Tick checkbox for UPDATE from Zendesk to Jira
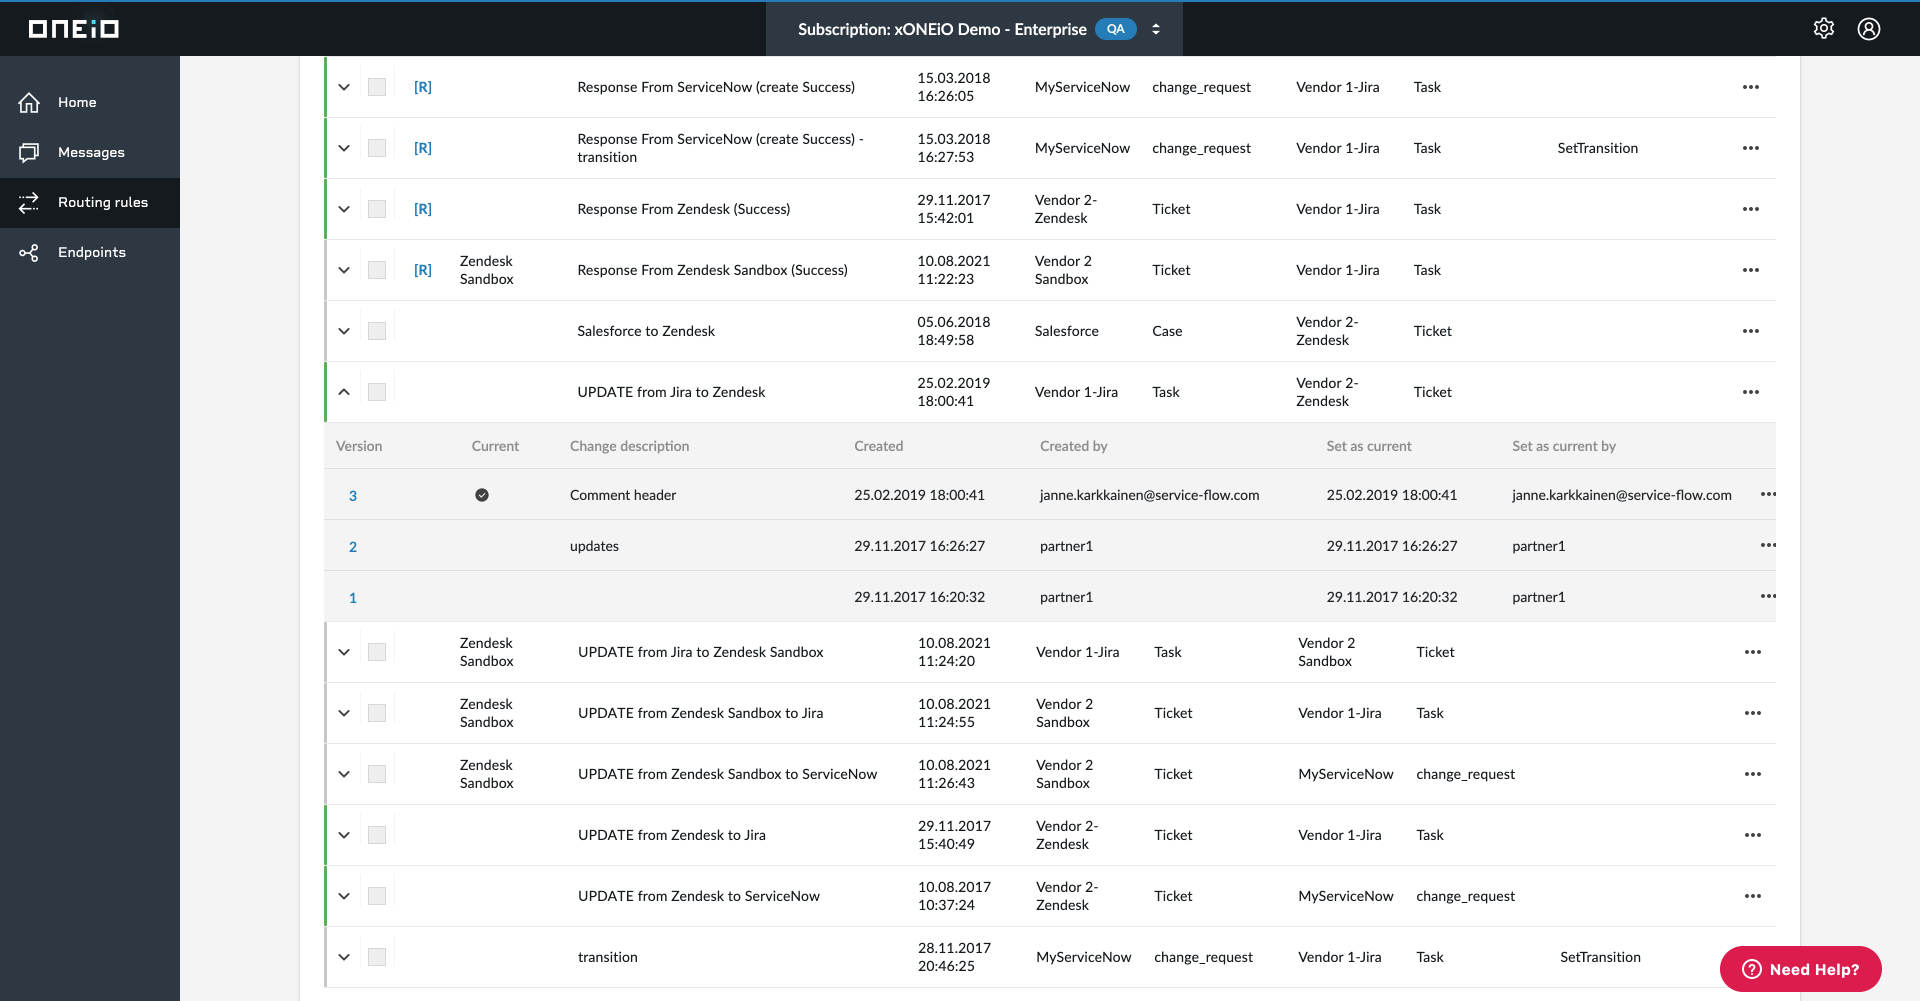 tap(377, 835)
